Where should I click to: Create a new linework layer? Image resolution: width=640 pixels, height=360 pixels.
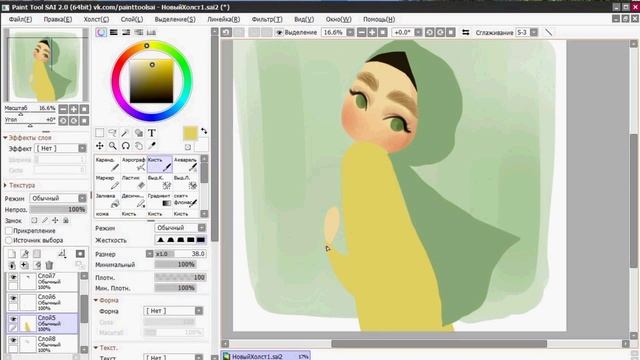point(24,254)
